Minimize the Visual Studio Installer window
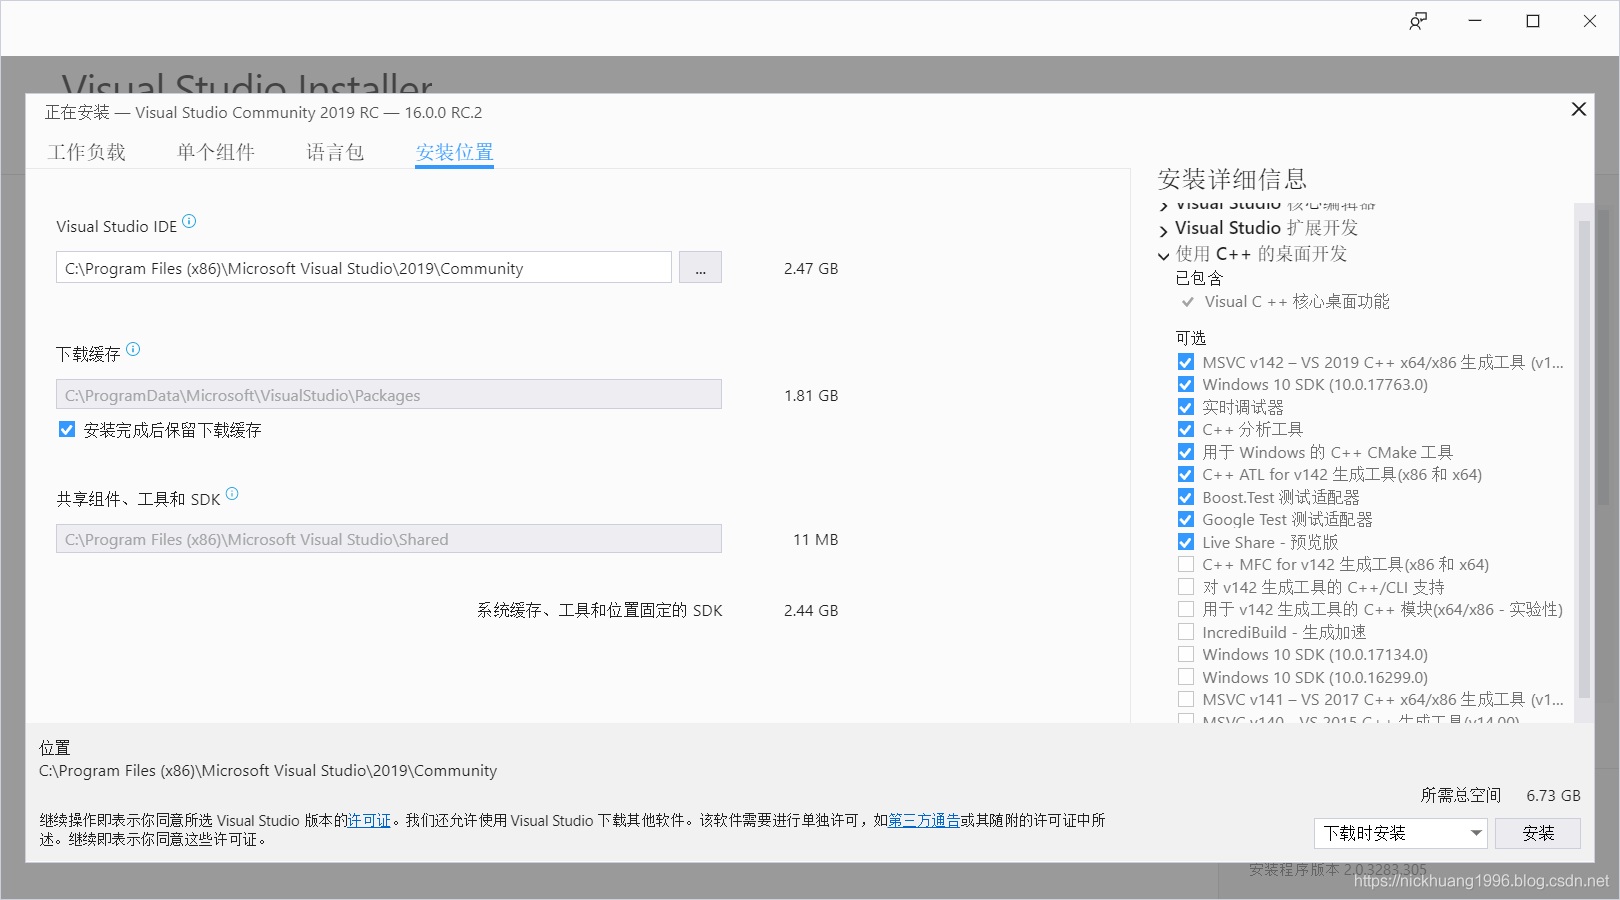This screenshot has width=1620, height=900. (x=1475, y=21)
